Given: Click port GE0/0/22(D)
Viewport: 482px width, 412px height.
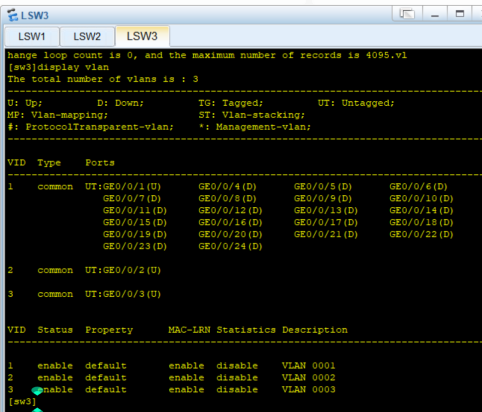Looking at the screenshot, I should click(421, 235).
